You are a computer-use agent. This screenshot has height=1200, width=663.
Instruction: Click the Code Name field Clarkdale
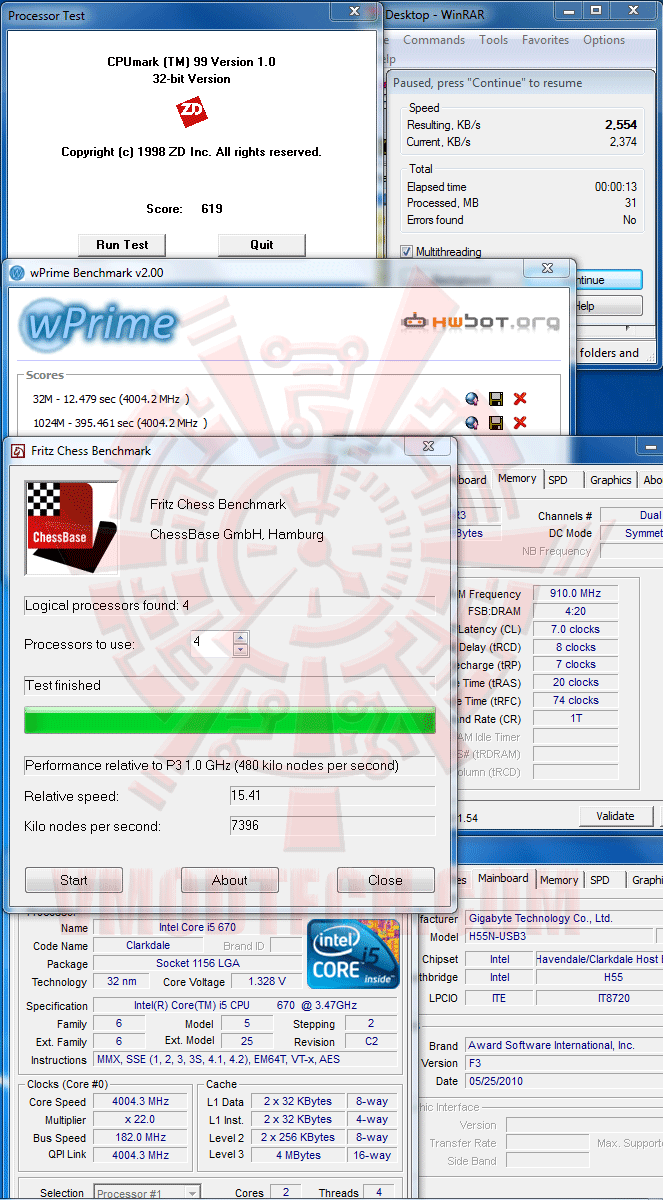click(x=149, y=946)
